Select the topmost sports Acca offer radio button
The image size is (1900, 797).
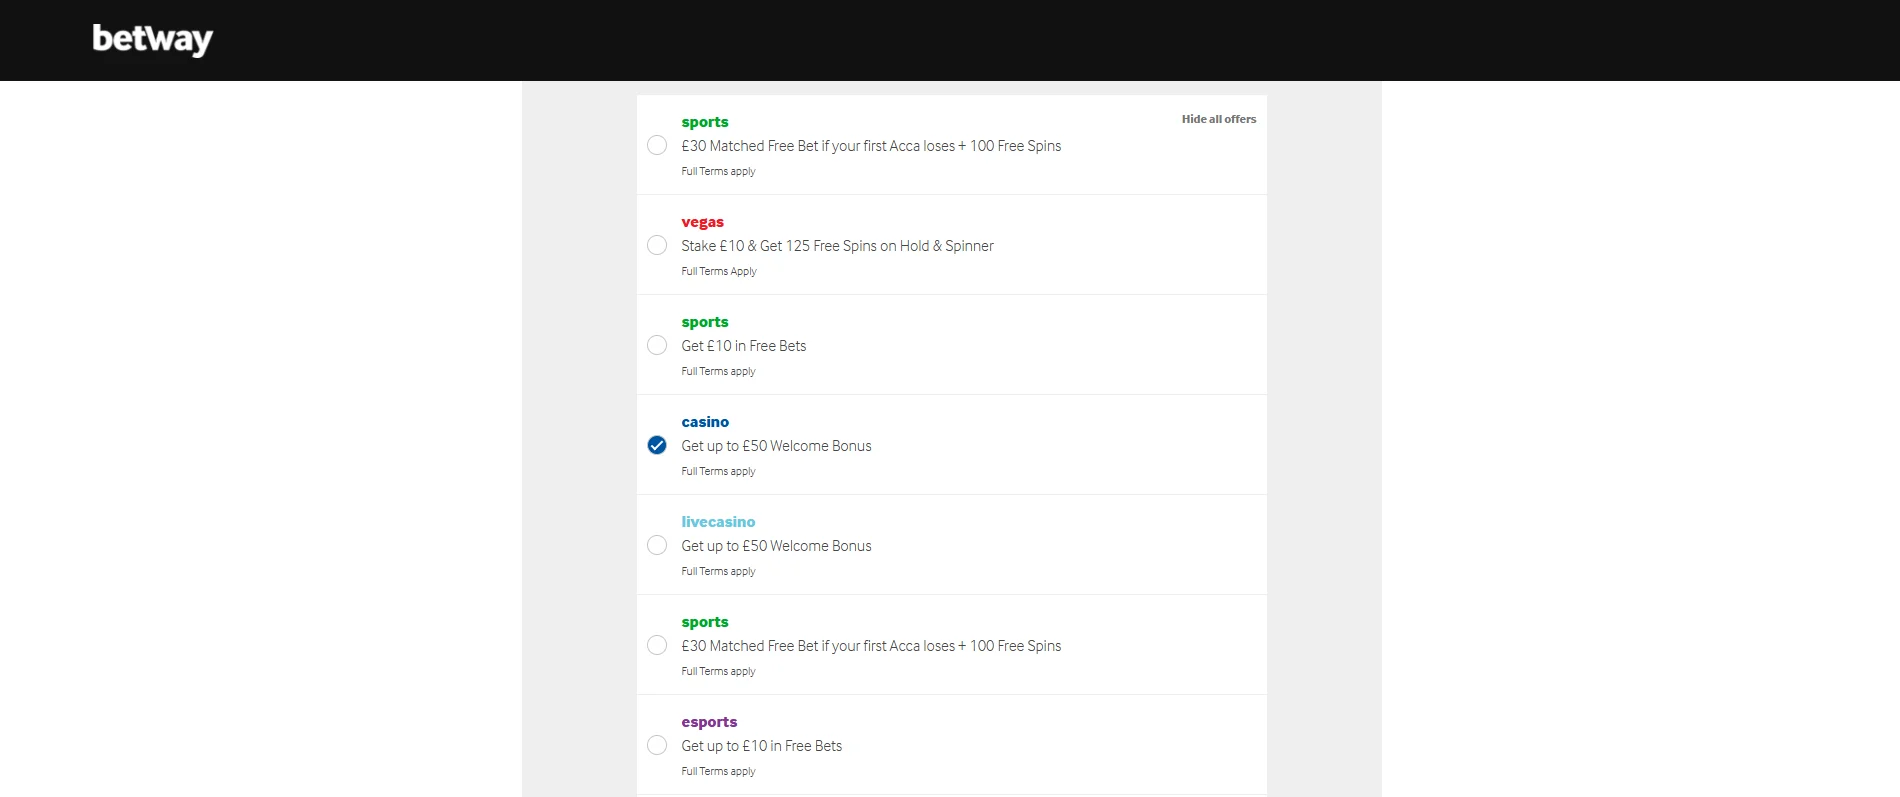(x=657, y=145)
